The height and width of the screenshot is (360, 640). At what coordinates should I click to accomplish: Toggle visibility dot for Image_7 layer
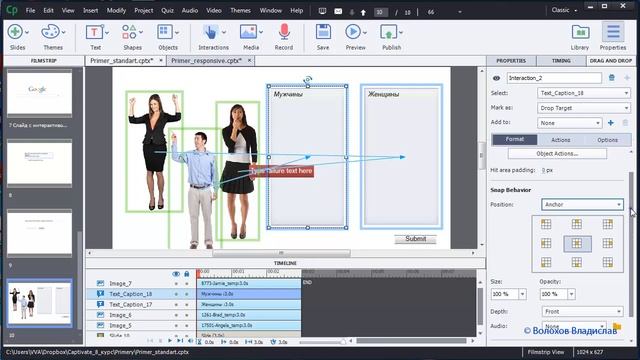[x=176, y=284]
